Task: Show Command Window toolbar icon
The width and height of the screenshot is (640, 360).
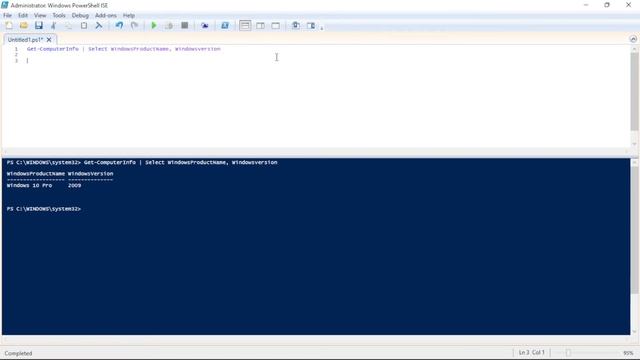Action: pos(296,25)
